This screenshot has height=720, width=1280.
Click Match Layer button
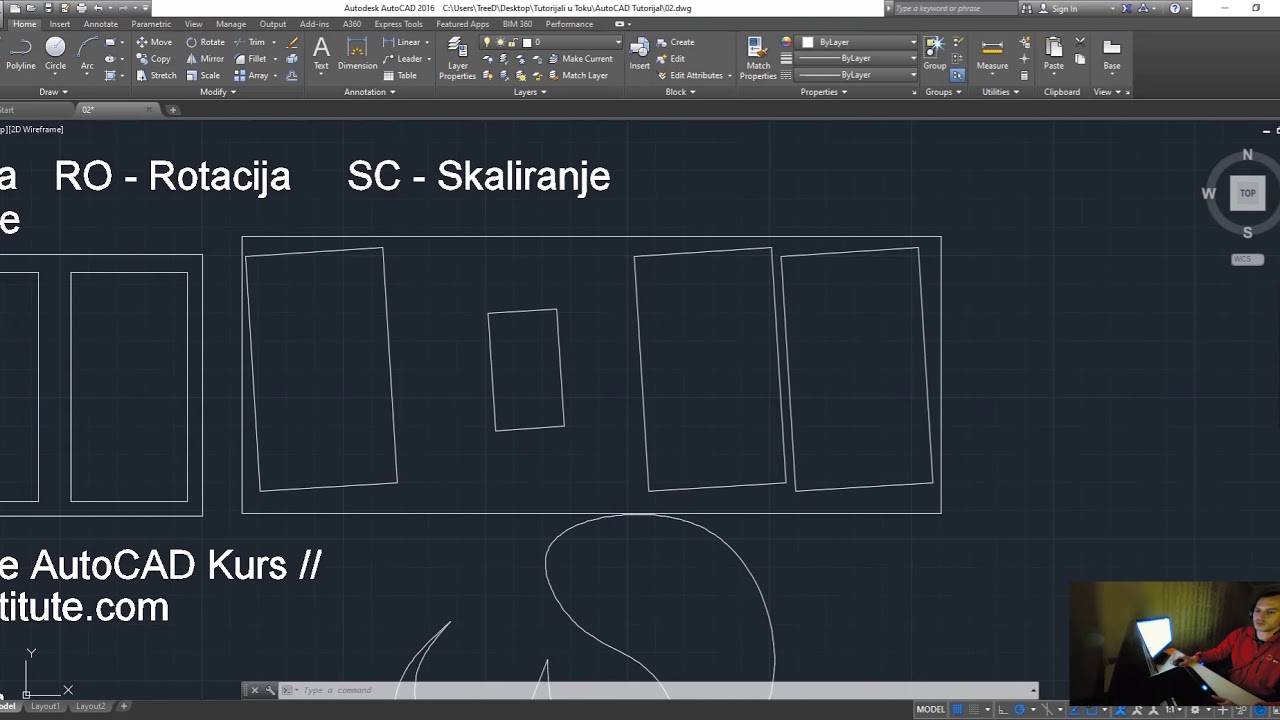578,75
